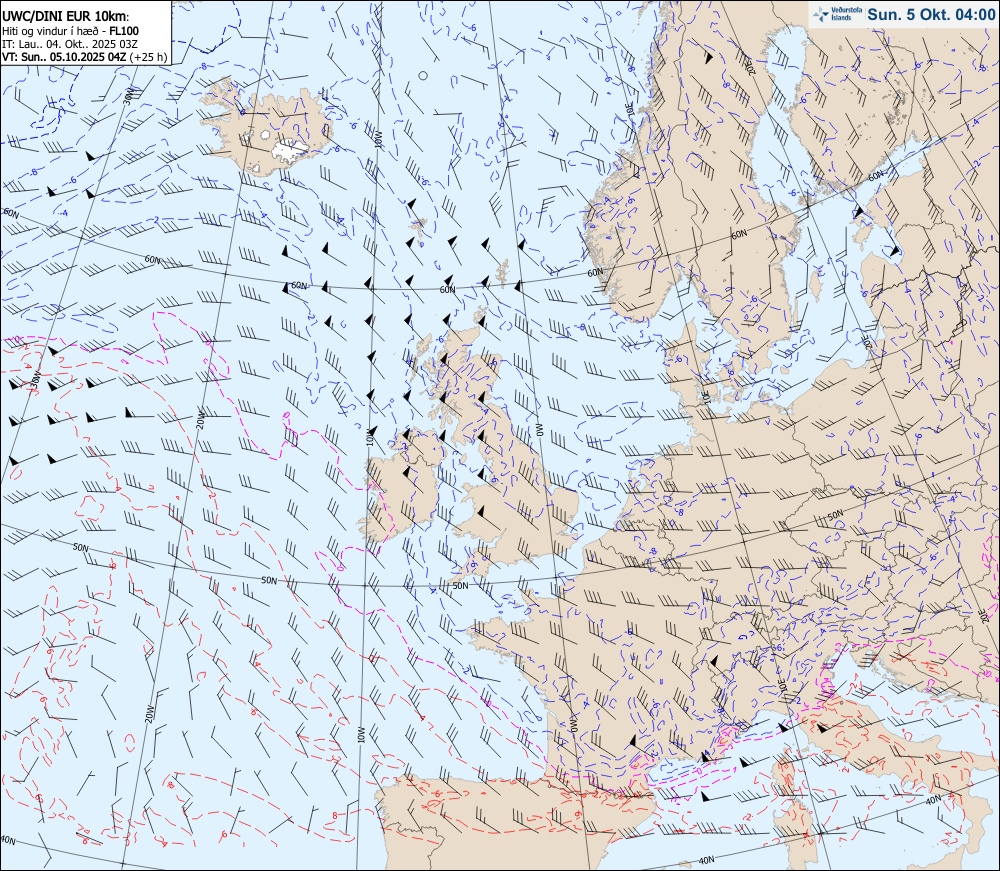1000x871 pixels.
Task: Click the '10E' label over northern Italy
Action: coord(782,687)
